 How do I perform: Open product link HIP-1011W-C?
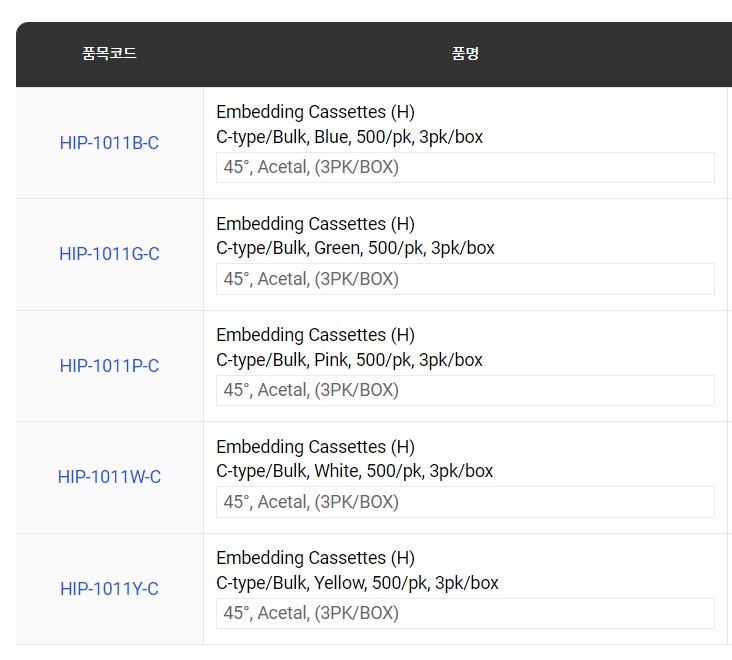[109, 477]
